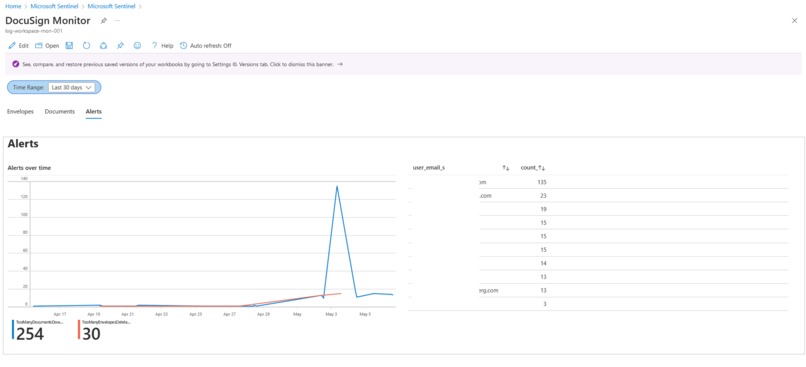806x367 pixels.
Task: Close the DocuSign Monitor pane with the X
Action: tap(794, 21)
